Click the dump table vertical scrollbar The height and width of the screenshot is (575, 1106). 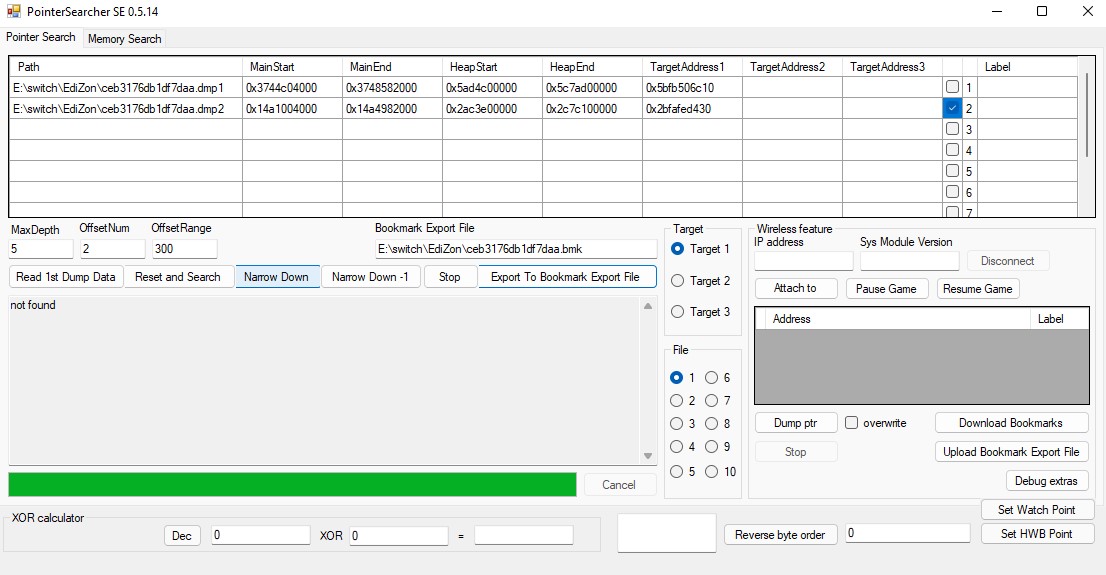(x=1086, y=115)
